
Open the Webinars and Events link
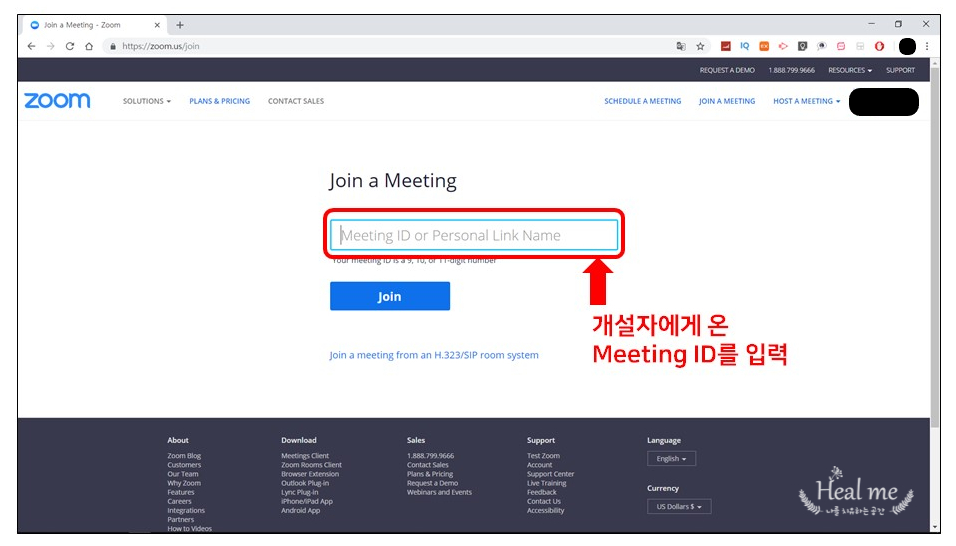coord(439,492)
